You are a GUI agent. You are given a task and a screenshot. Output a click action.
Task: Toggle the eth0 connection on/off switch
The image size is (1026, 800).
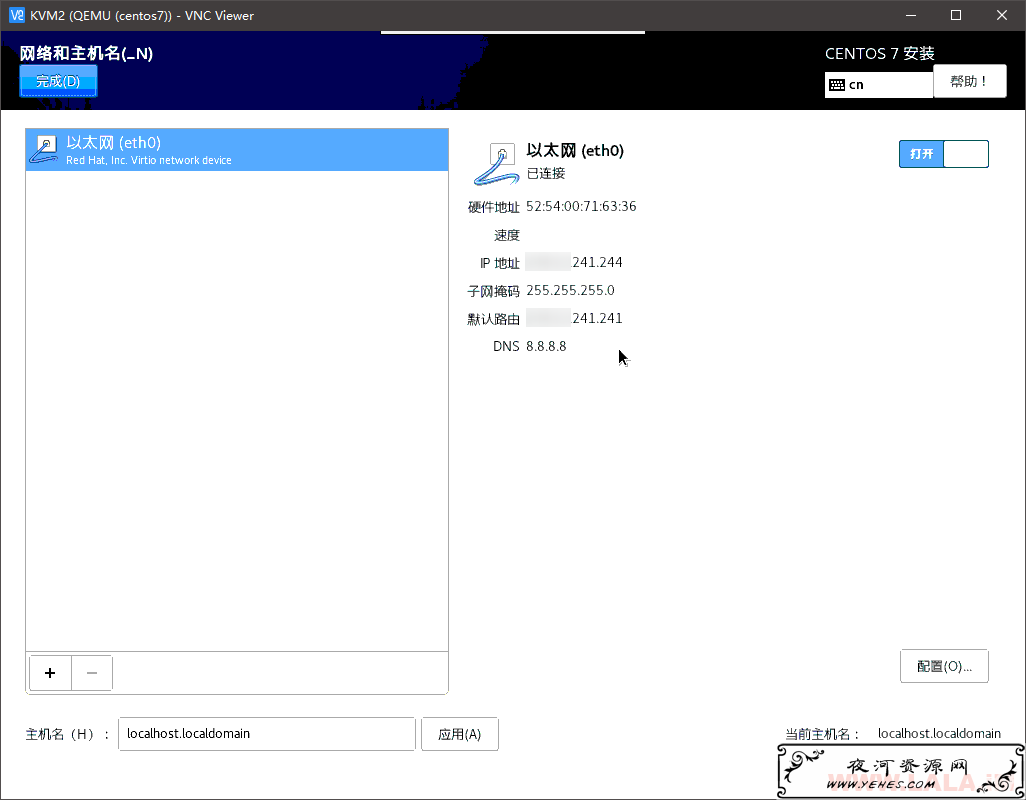tap(944, 154)
